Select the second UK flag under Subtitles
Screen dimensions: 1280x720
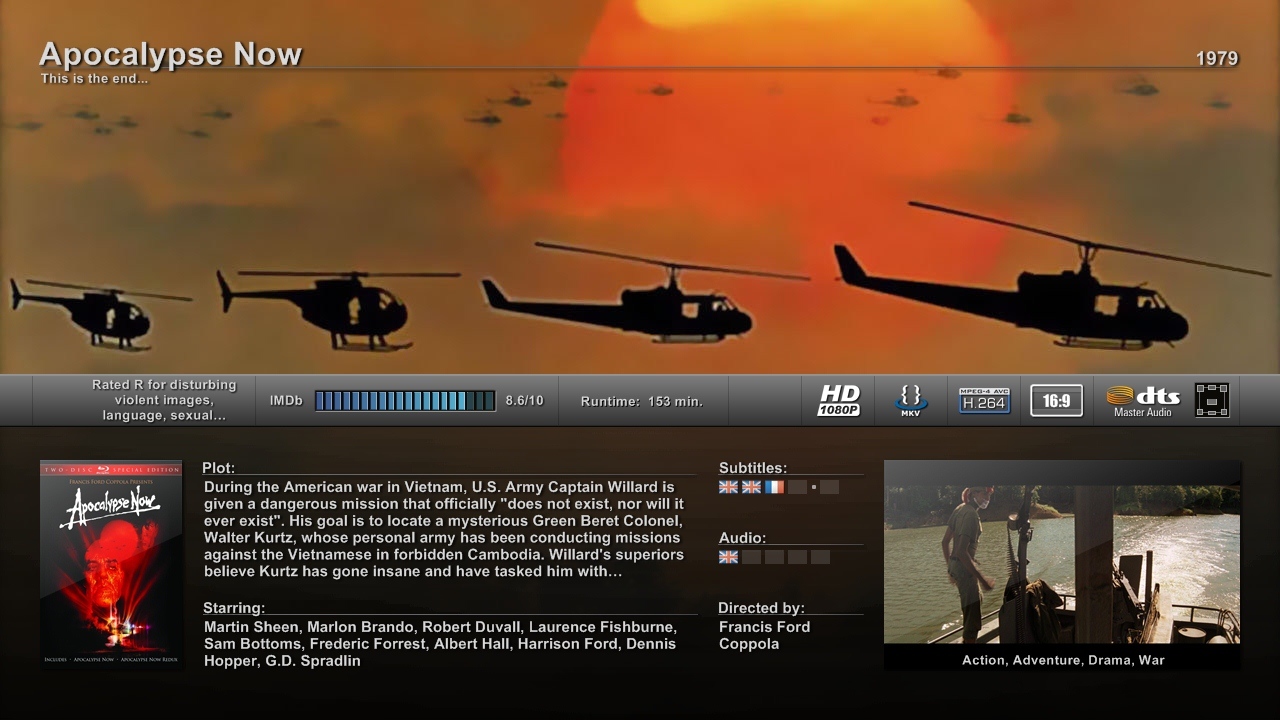pos(751,487)
